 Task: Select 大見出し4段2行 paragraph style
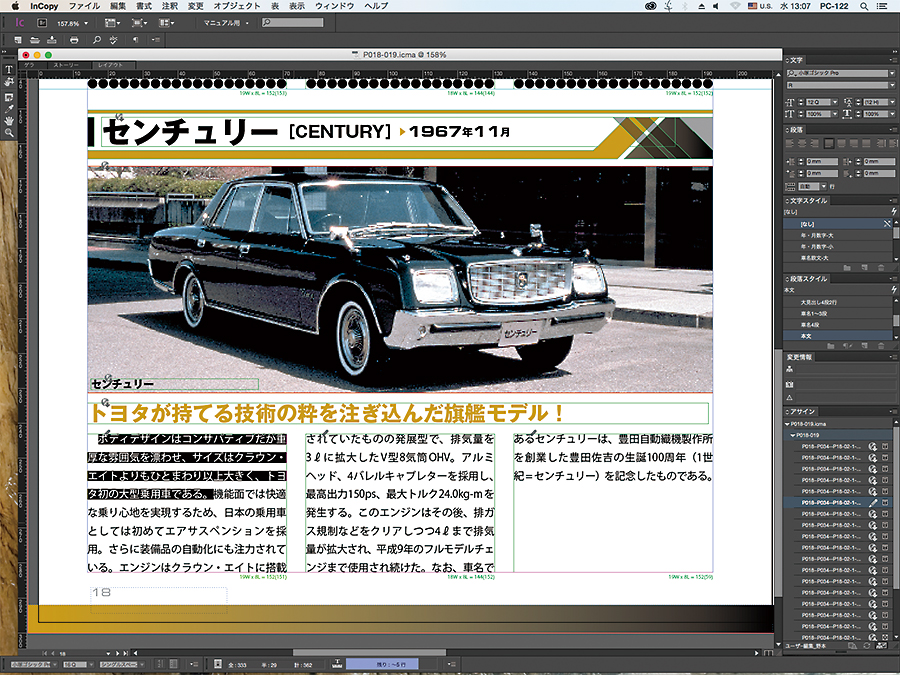(x=838, y=302)
